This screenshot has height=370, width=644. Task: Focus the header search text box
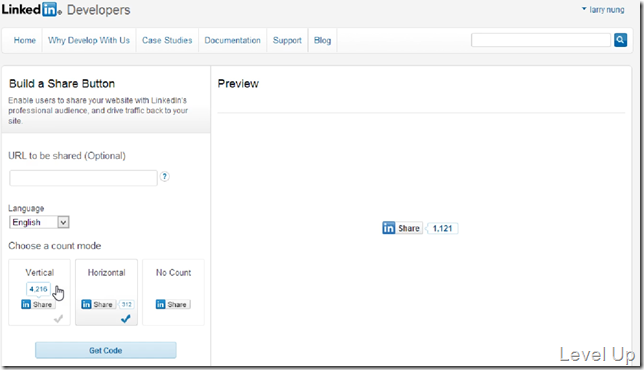point(541,40)
